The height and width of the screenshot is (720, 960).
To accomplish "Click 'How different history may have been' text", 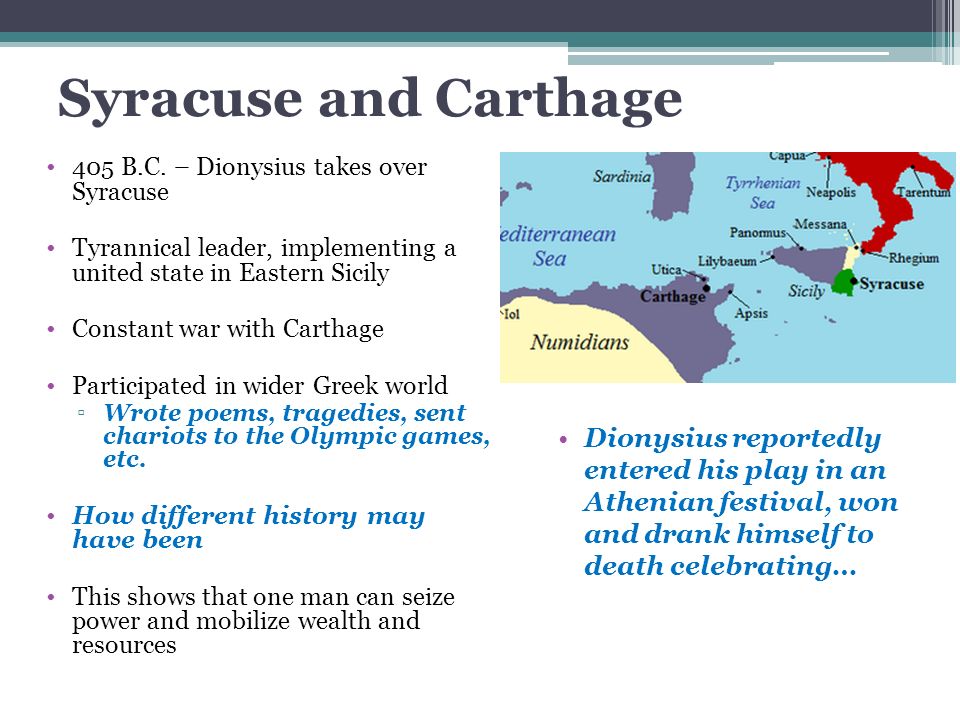I will point(249,527).
